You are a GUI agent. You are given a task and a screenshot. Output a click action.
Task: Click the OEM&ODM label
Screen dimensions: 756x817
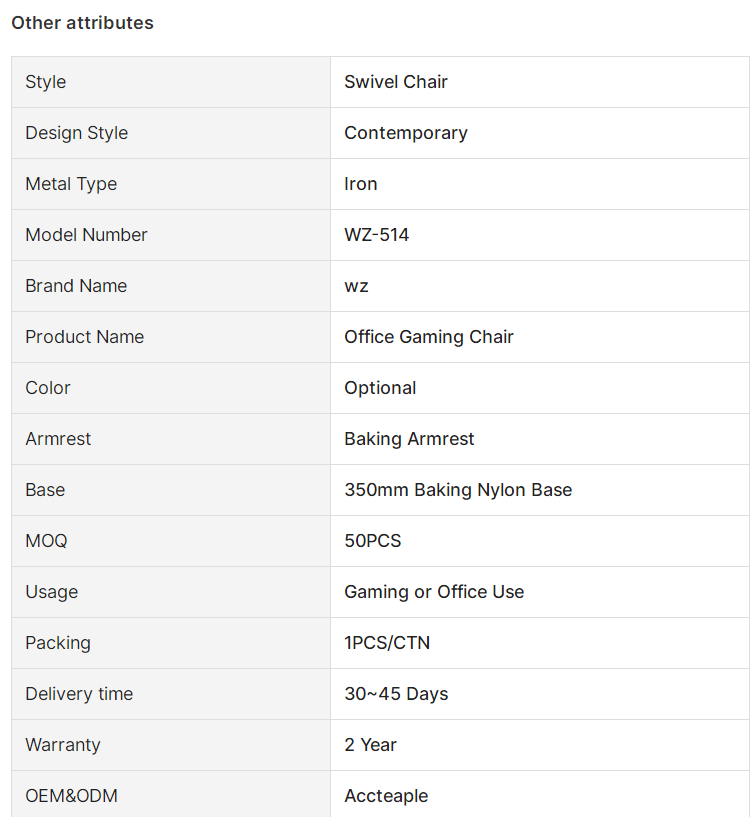coord(71,796)
